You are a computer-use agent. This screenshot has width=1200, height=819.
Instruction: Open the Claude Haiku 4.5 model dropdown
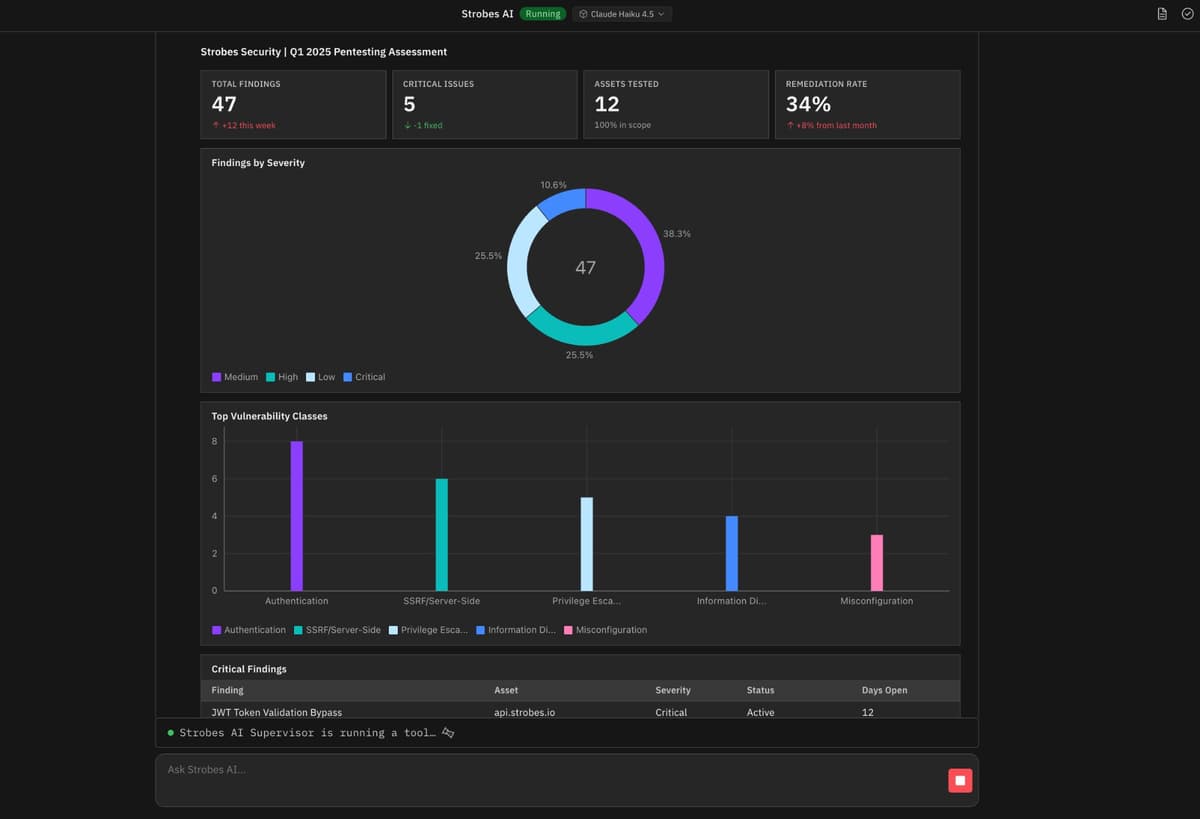click(622, 14)
